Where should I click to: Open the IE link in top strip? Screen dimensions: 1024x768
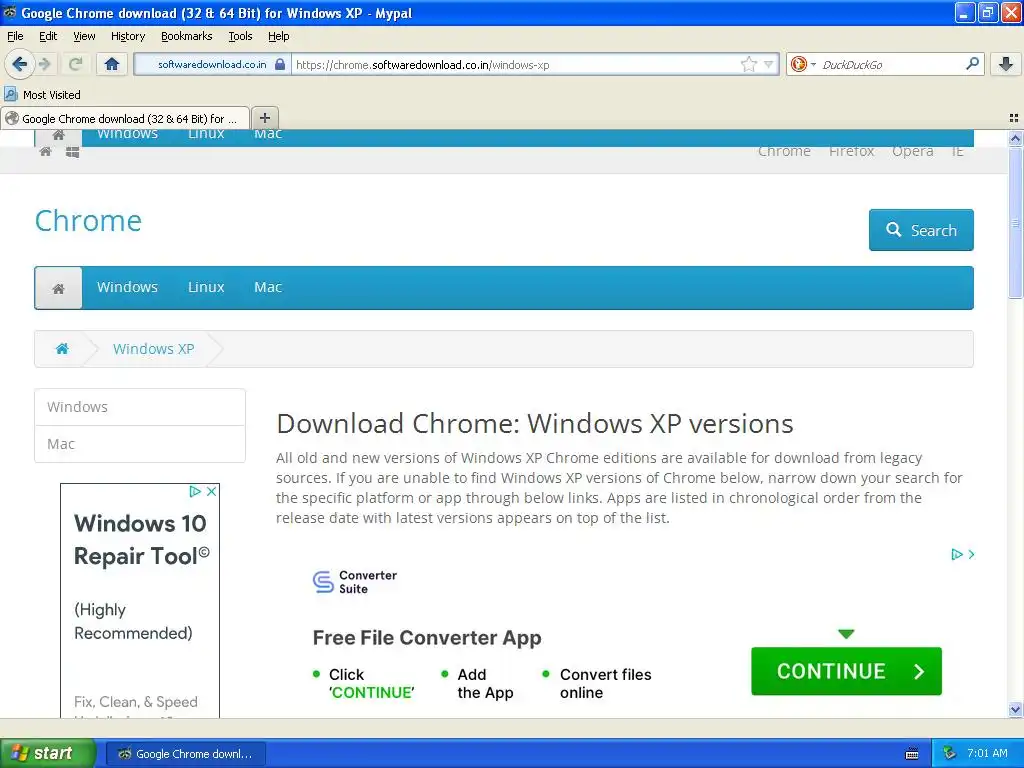pos(957,151)
